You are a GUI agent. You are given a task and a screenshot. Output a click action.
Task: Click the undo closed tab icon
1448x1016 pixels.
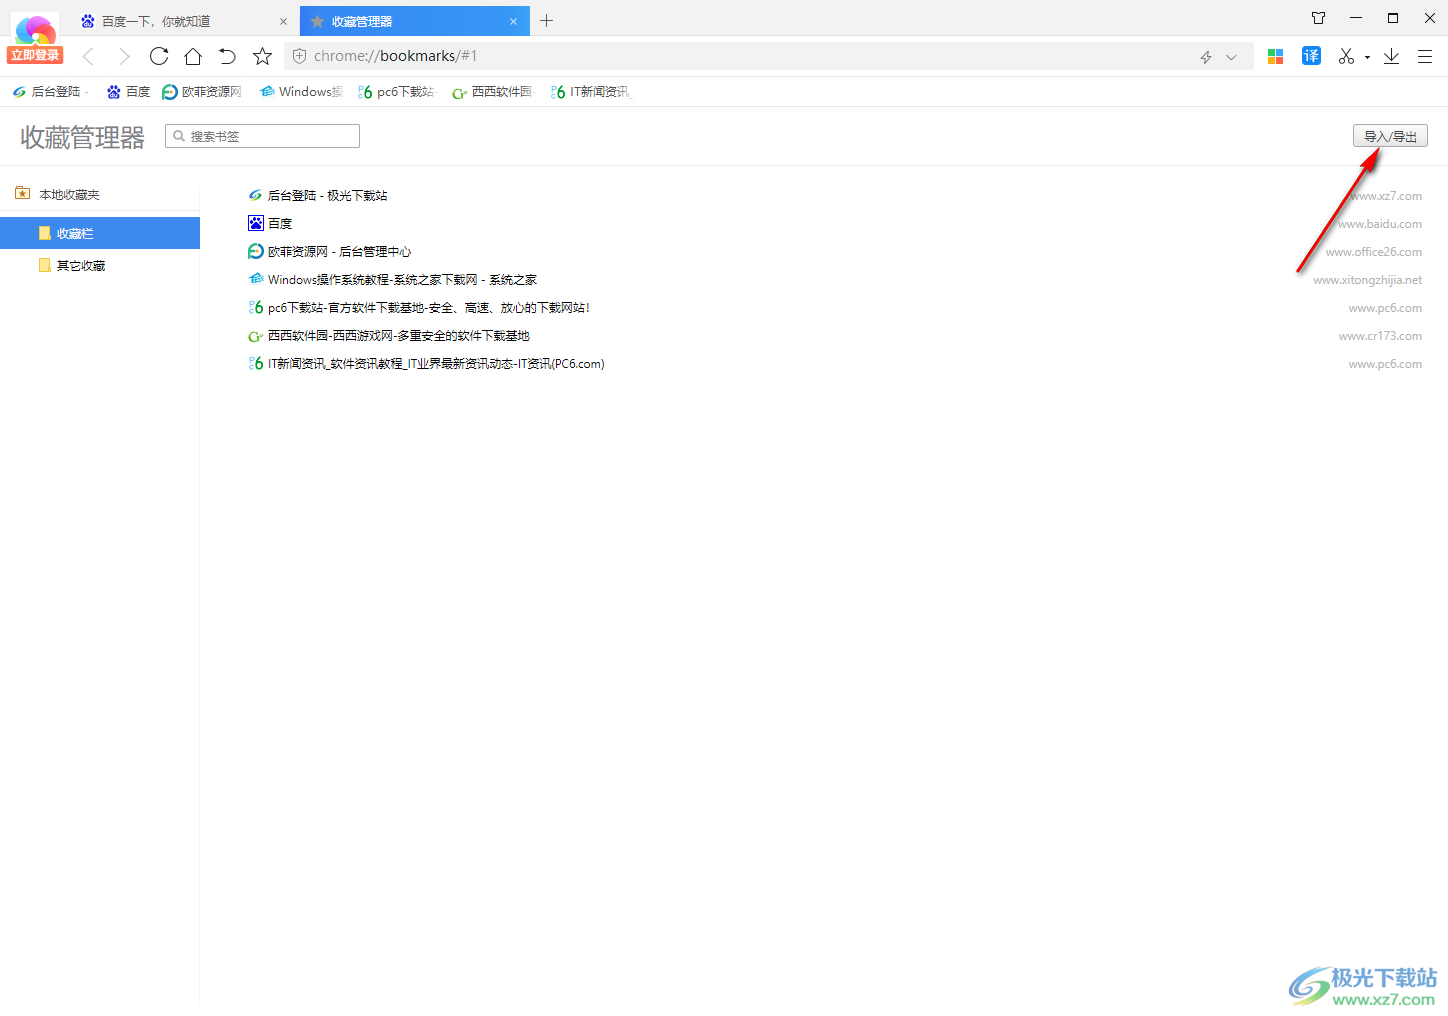click(228, 56)
